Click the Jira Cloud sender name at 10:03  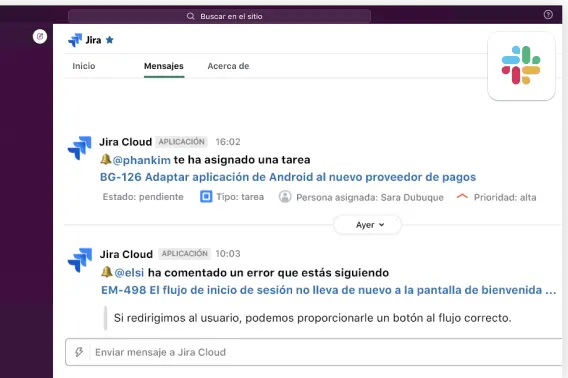(x=126, y=254)
